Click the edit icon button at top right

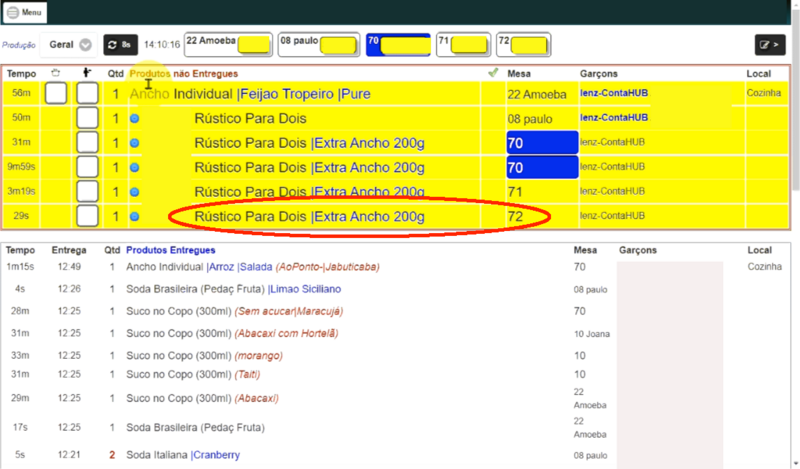pos(770,45)
